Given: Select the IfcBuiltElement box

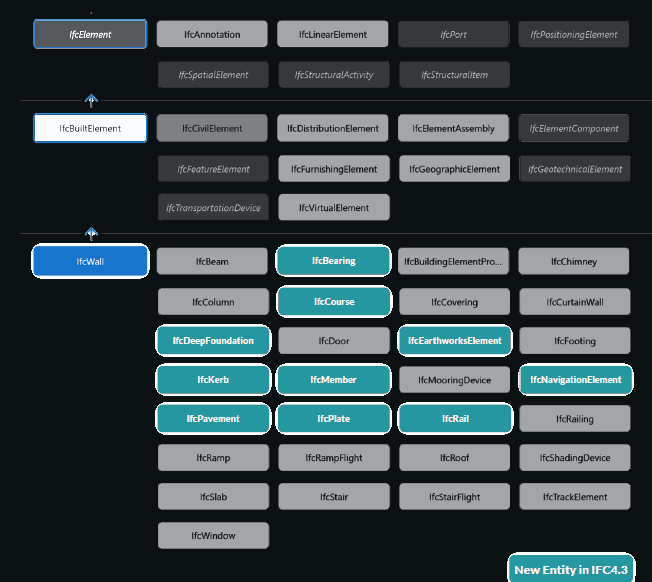Looking at the screenshot, I should [x=90, y=128].
